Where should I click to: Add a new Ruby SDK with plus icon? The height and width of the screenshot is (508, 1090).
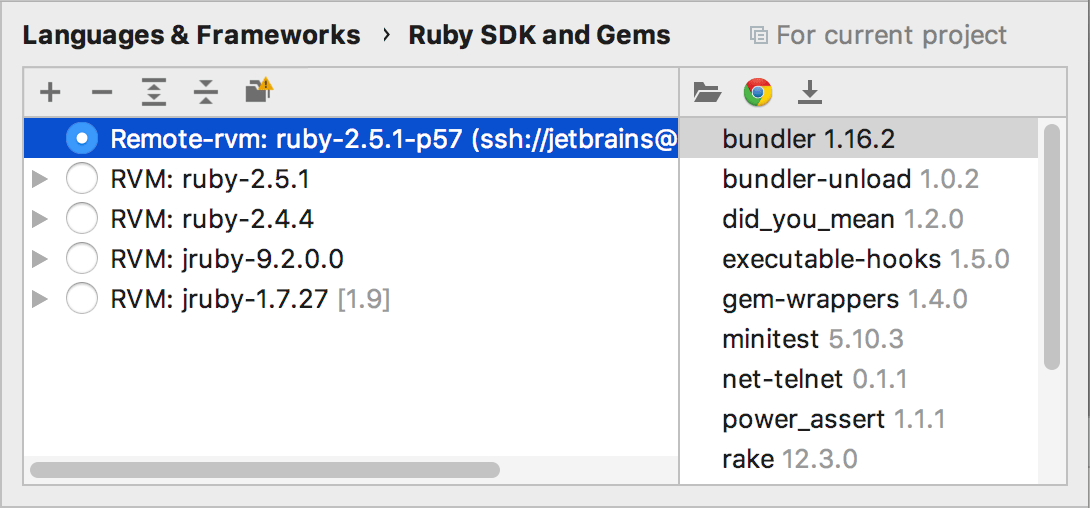pyautogui.click(x=50, y=92)
